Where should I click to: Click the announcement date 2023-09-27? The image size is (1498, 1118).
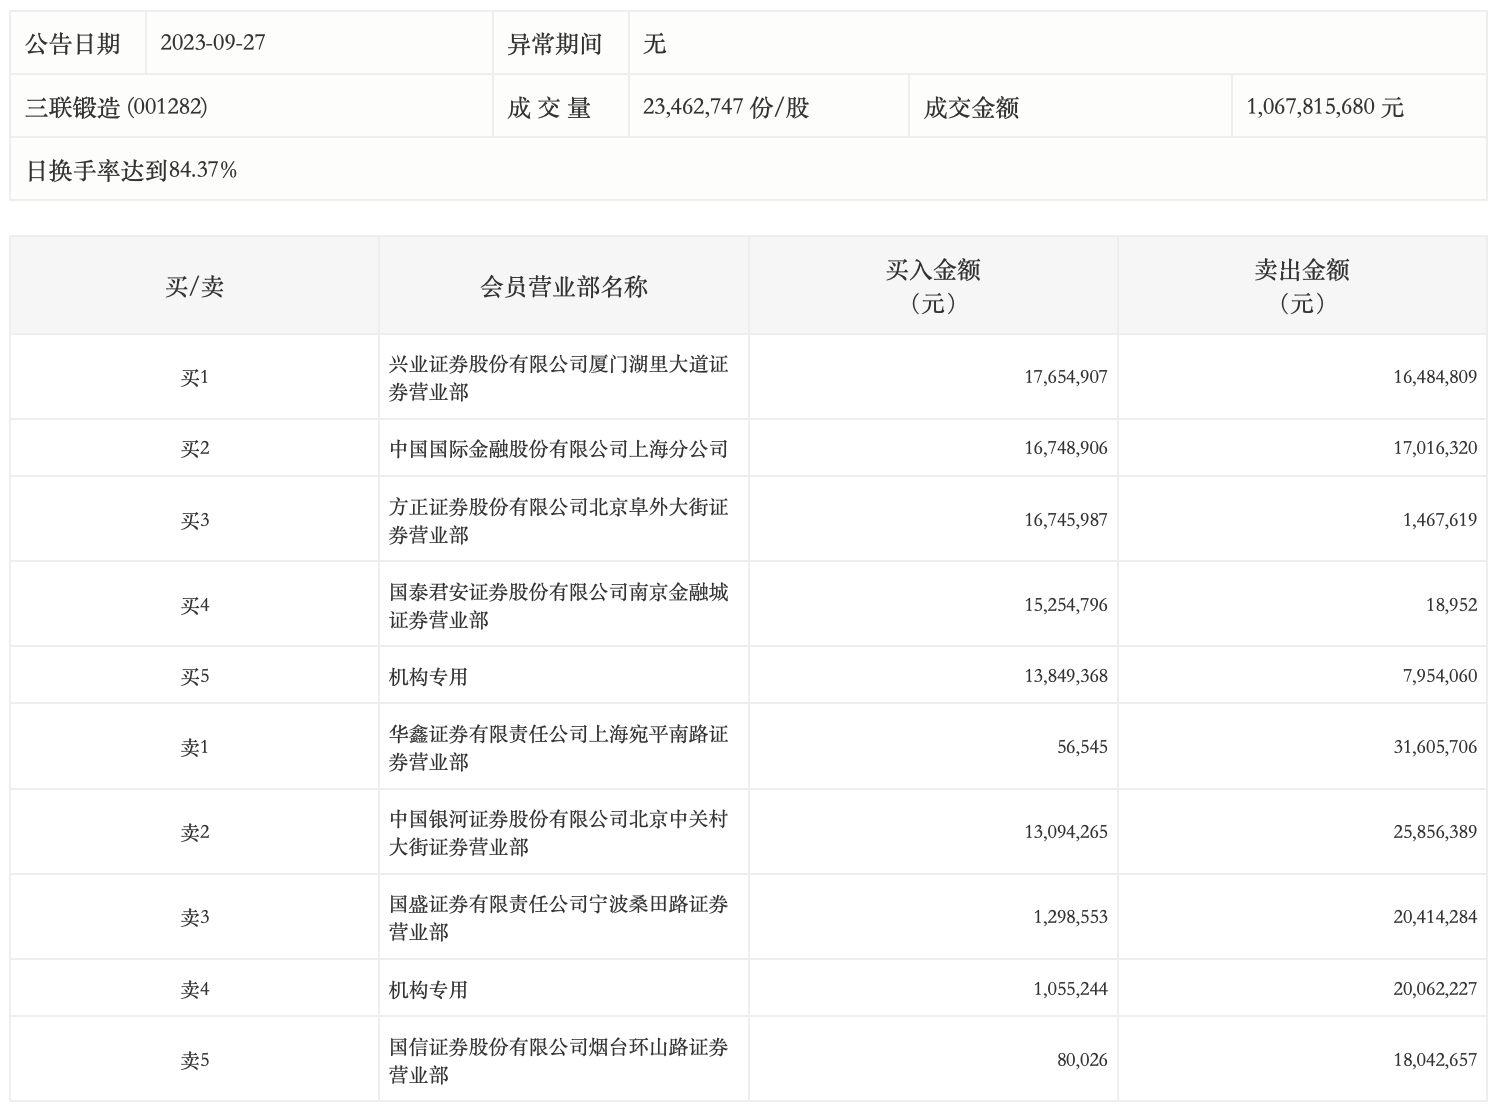(x=213, y=43)
